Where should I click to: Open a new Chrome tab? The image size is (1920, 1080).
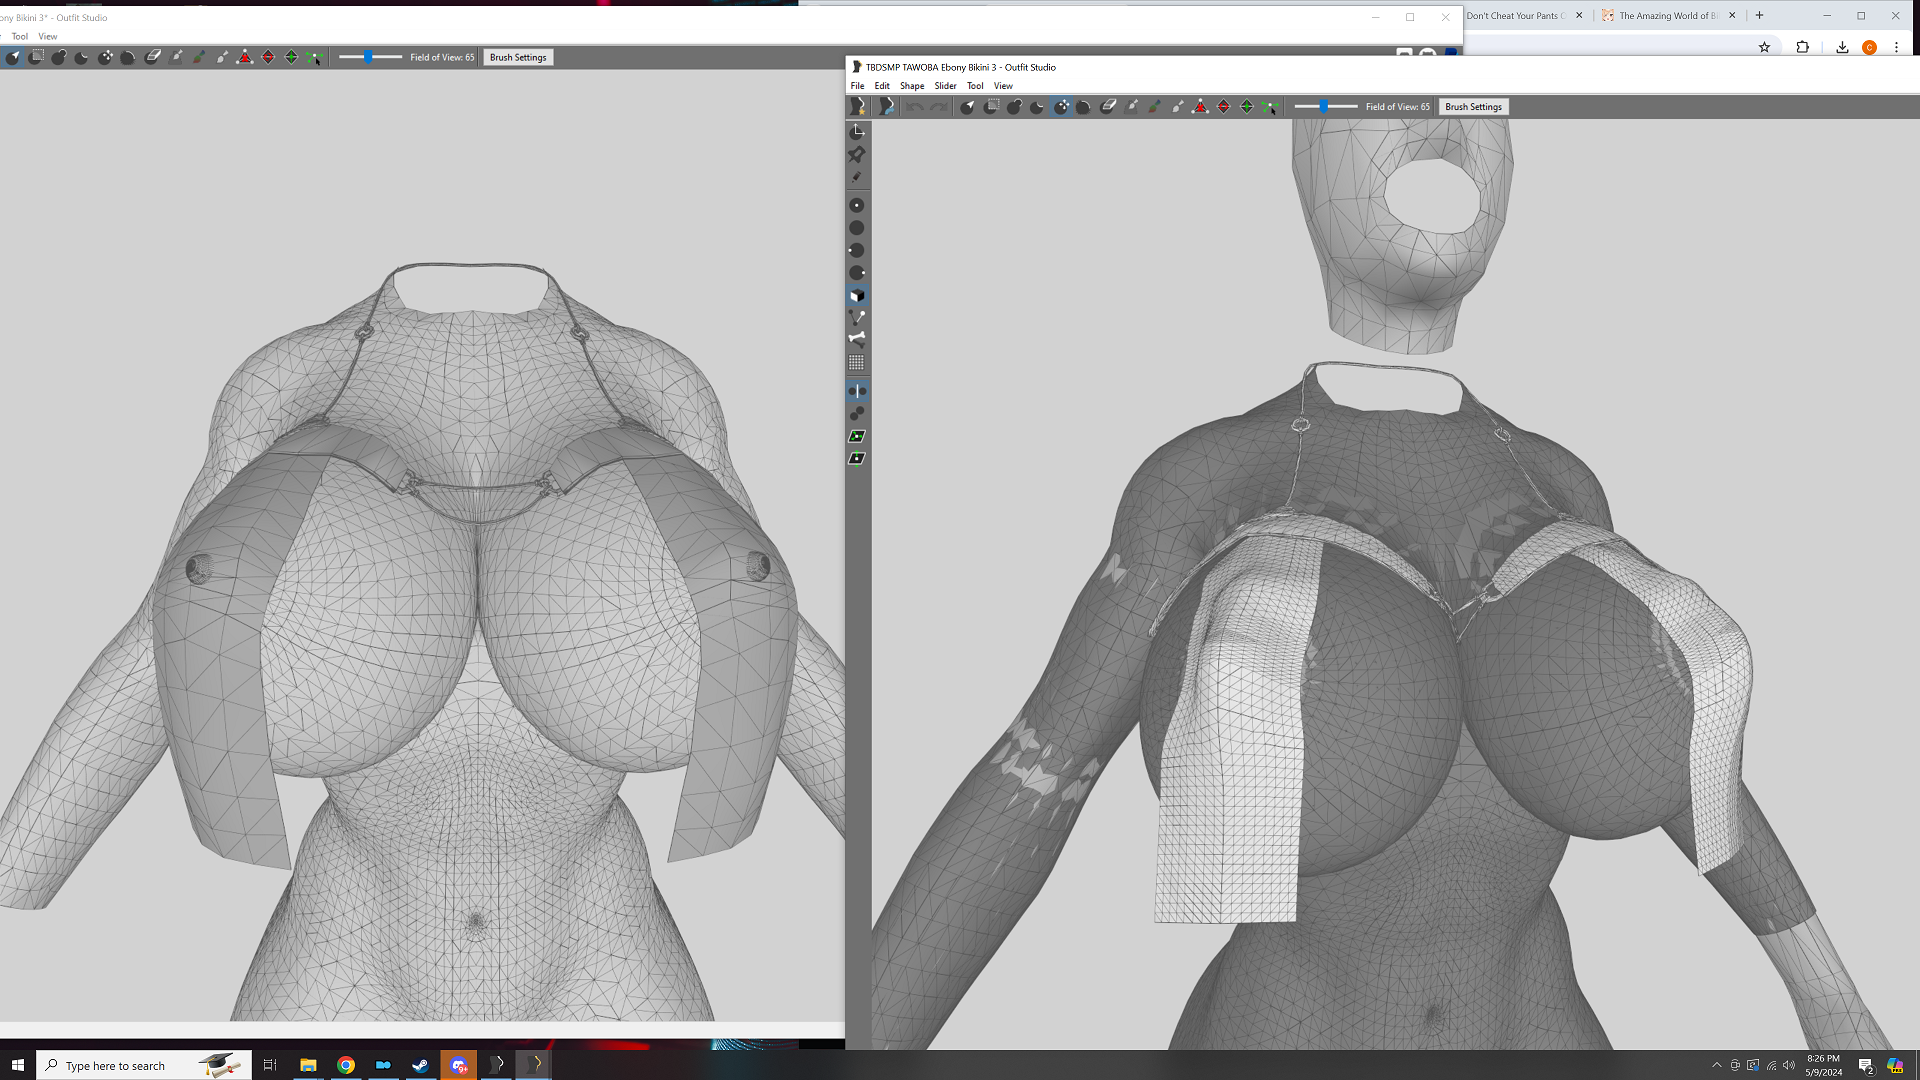[1760, 15]
